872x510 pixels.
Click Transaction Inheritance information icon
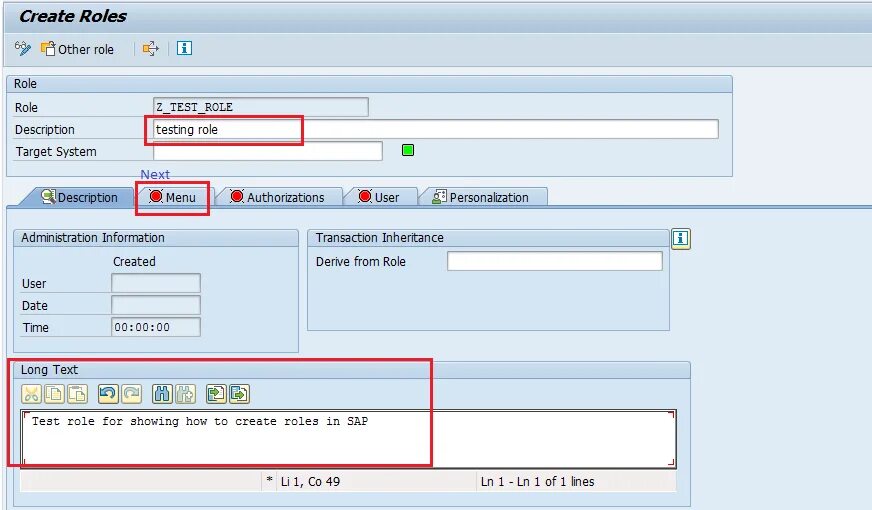pyautogui.click(x=681, y=239)
